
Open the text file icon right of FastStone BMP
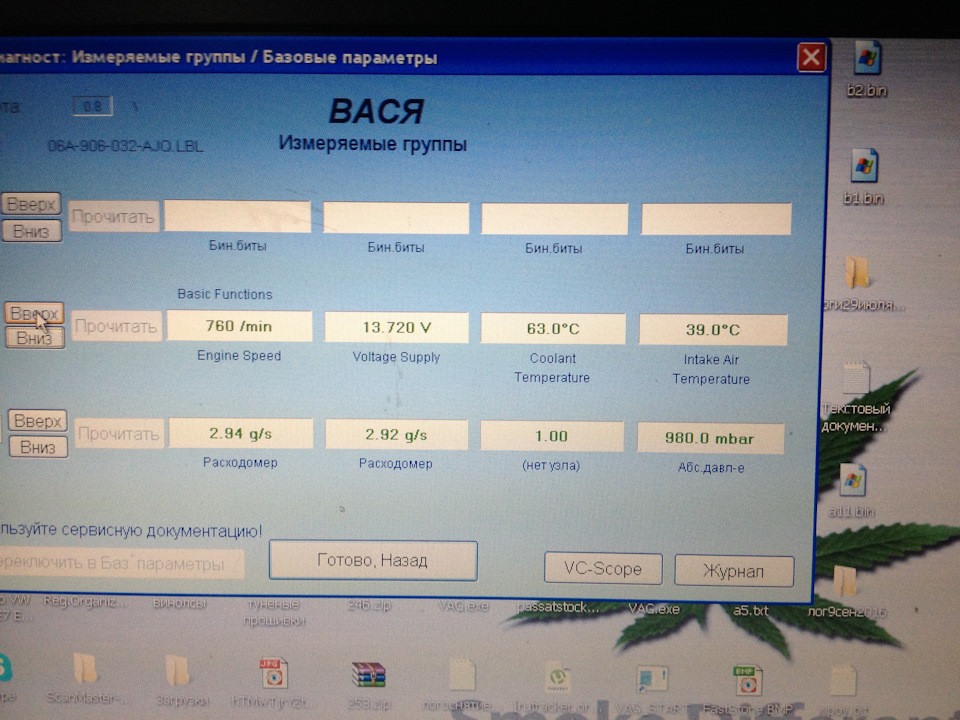pyautogui.click(x=842, y=681)
